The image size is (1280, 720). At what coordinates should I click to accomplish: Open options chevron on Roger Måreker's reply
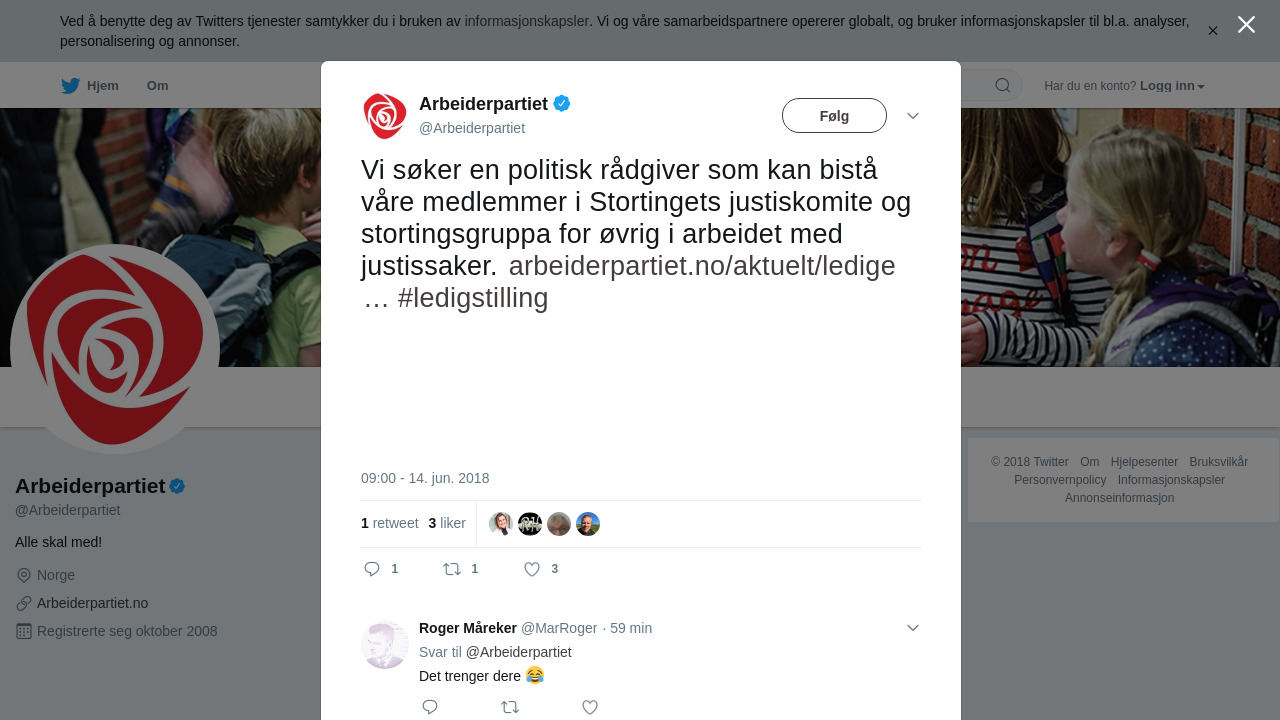coord(913,628)
